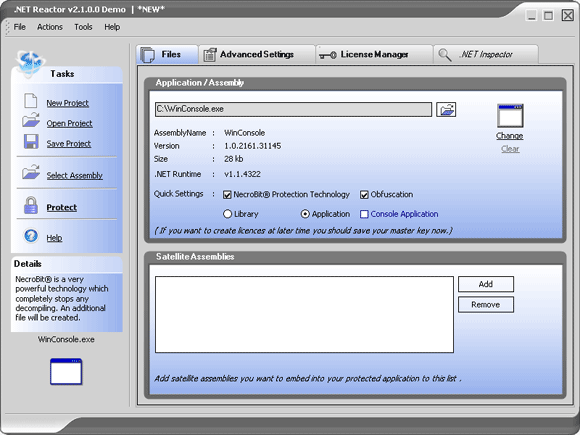This screenshot has width=580, height=435.
Task: Click the browse folder icon beside assembly path
Action: click(x=446, y=109)
